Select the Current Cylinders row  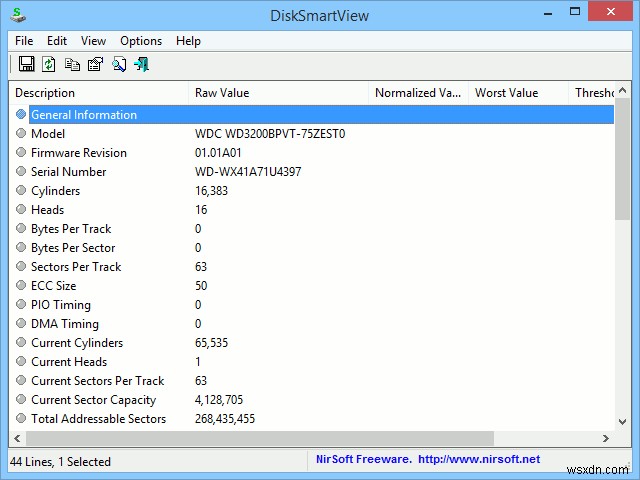312,342
